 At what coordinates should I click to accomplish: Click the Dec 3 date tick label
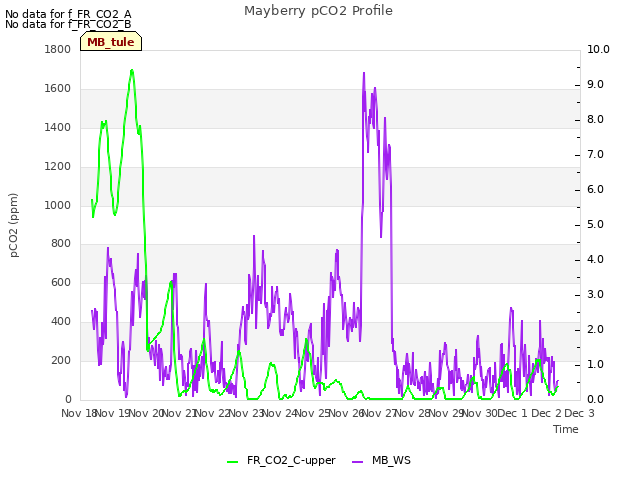(x=579, y=413)
